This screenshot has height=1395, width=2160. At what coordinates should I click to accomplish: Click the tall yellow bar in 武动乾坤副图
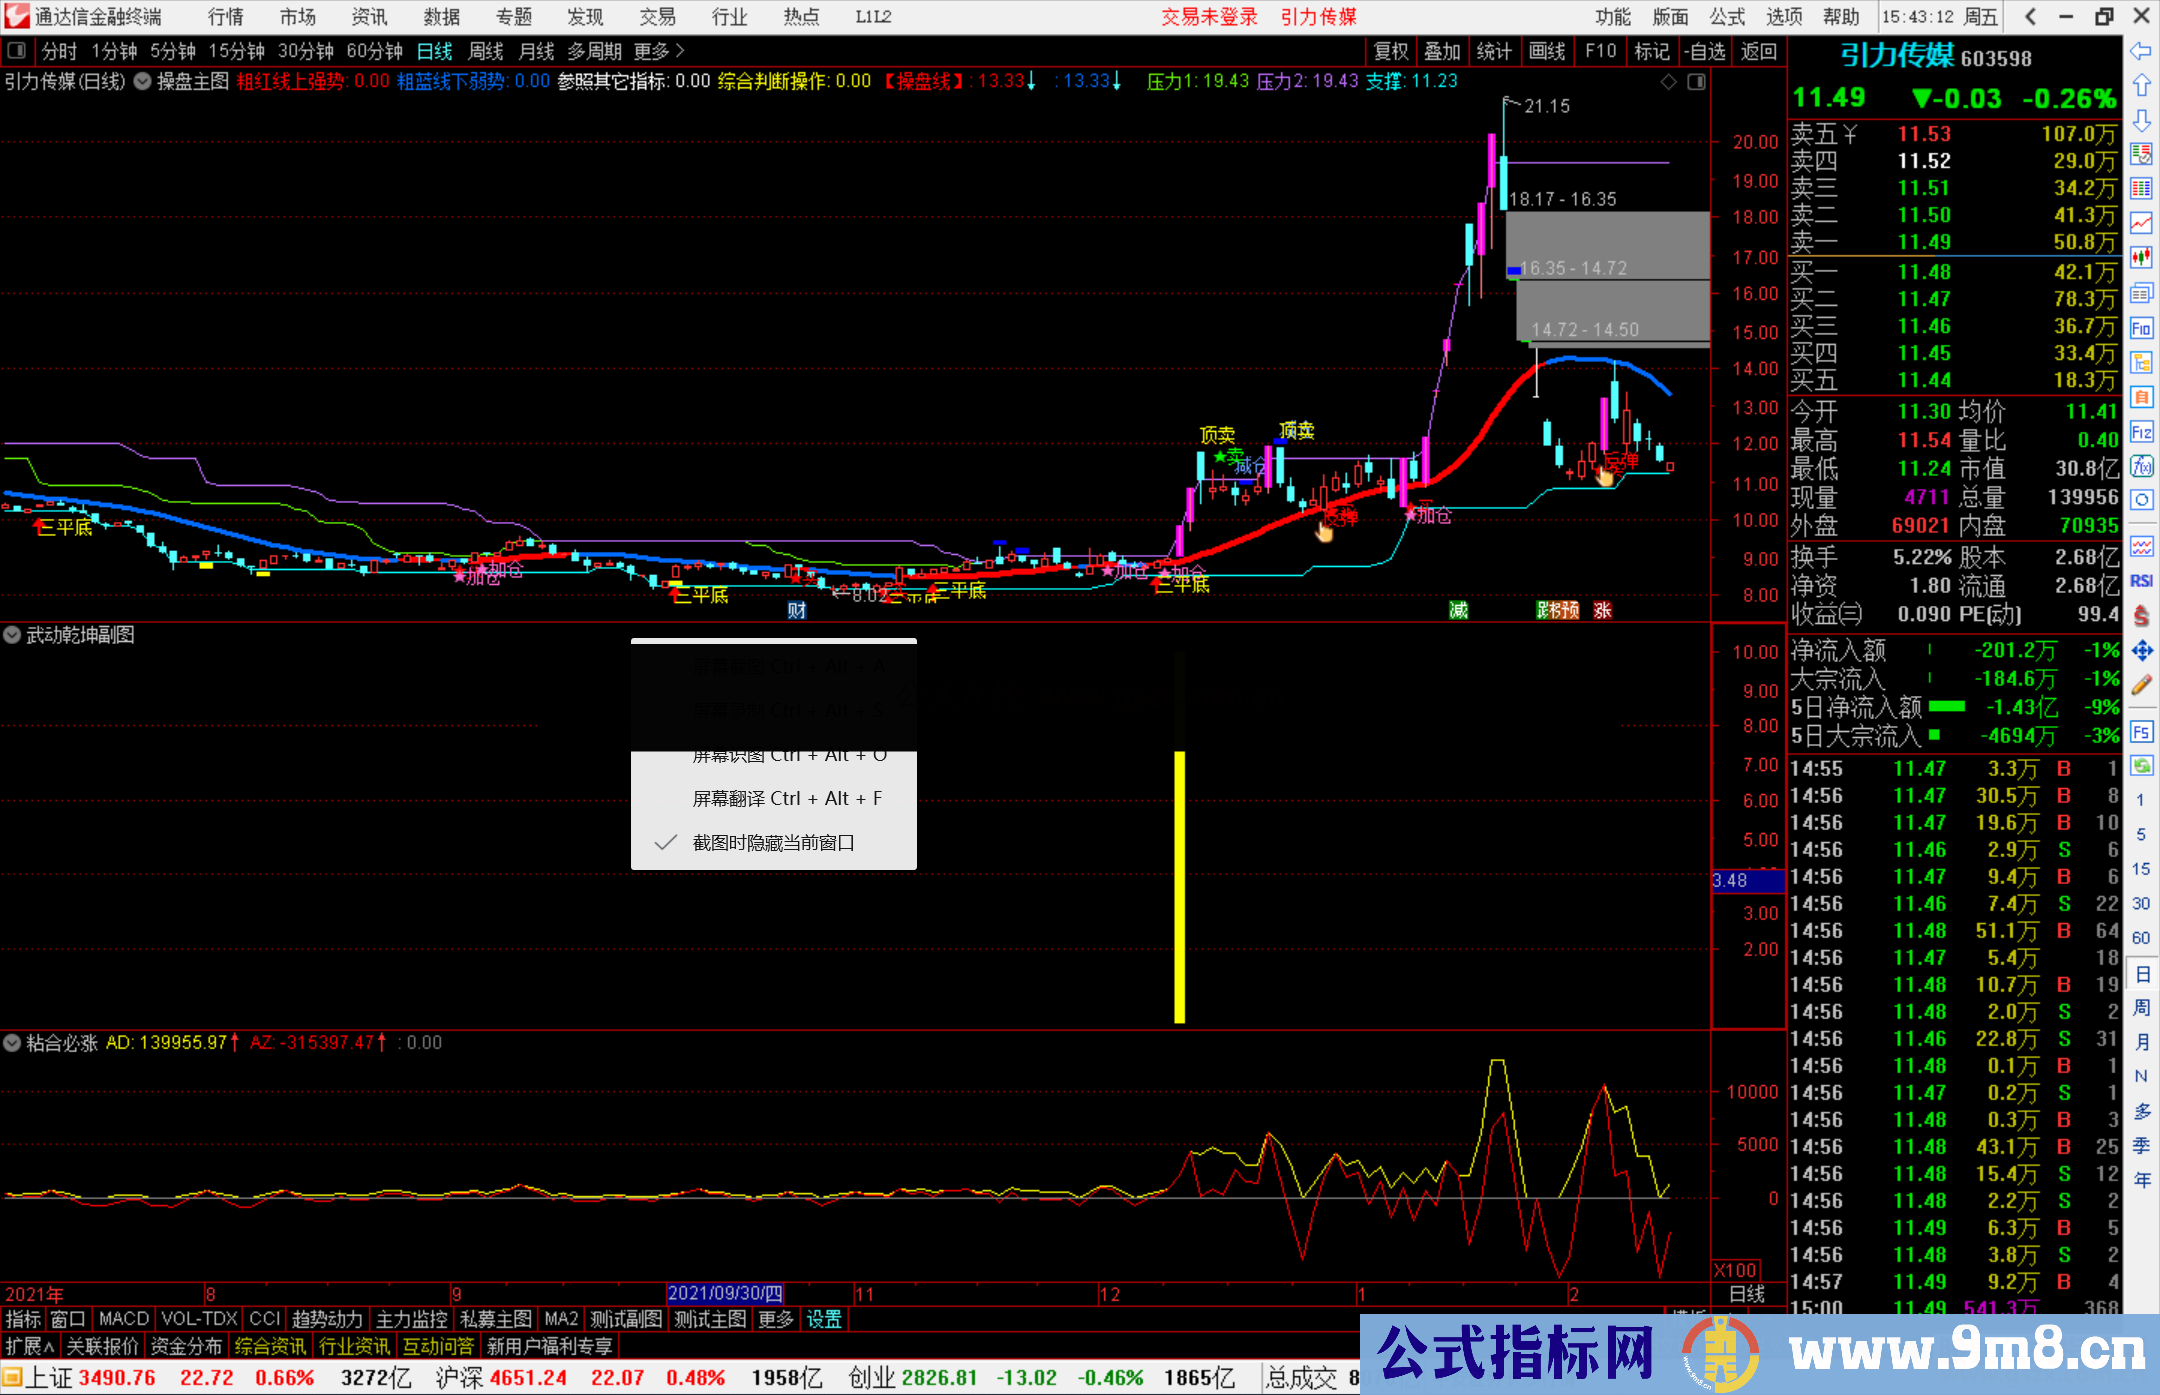point(1180,885)
